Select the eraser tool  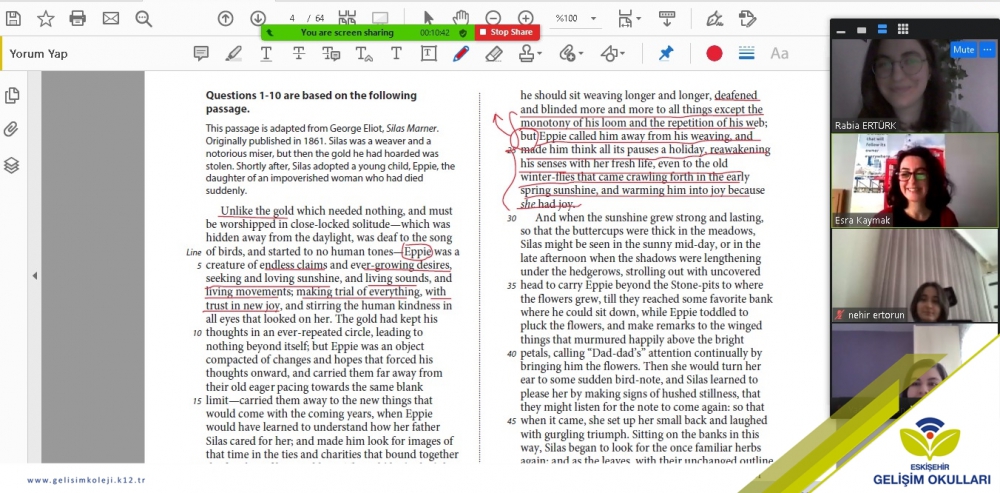point(494,54)
